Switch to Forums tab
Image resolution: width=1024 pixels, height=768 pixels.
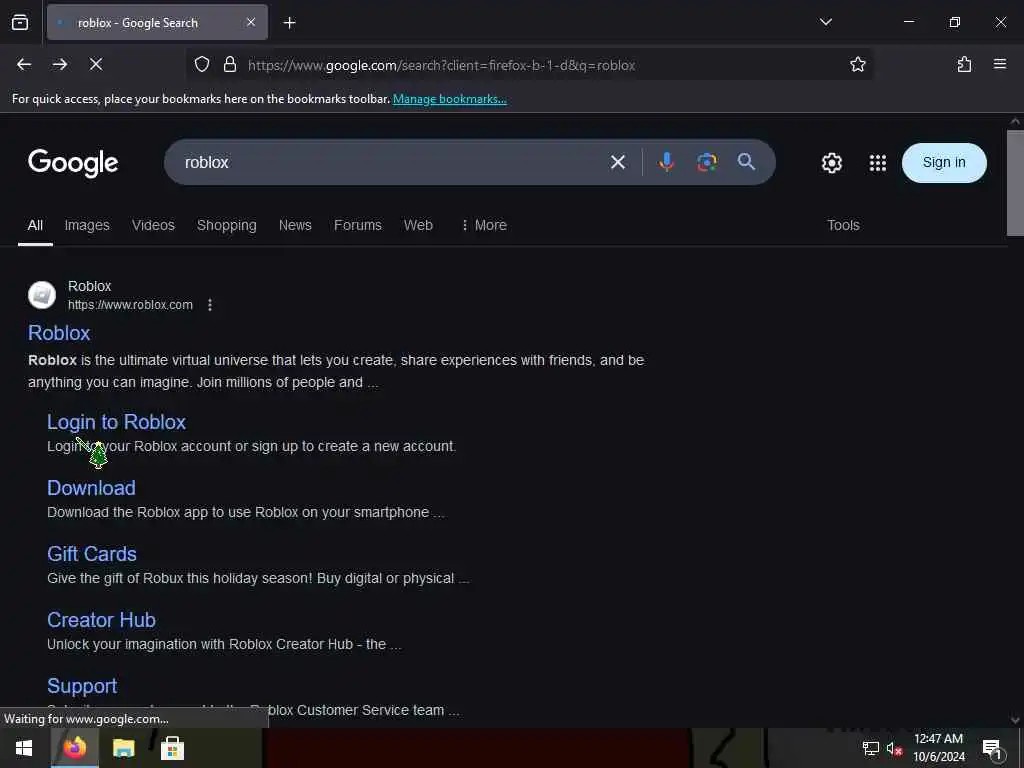coord(358,225)
